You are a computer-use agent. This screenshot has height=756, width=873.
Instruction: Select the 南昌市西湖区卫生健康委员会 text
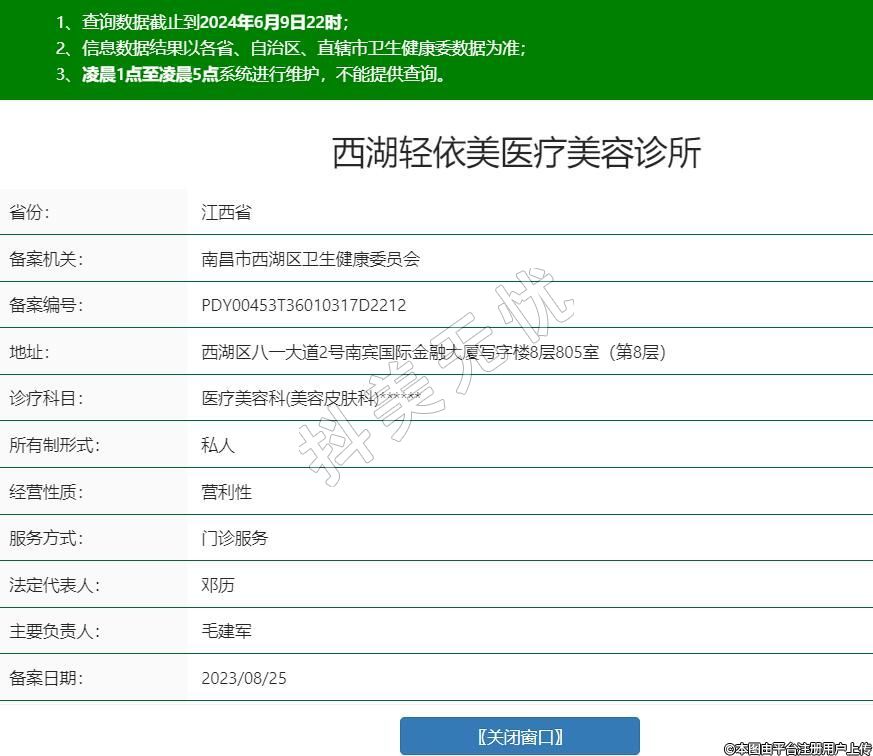click(x=310, y=259)
